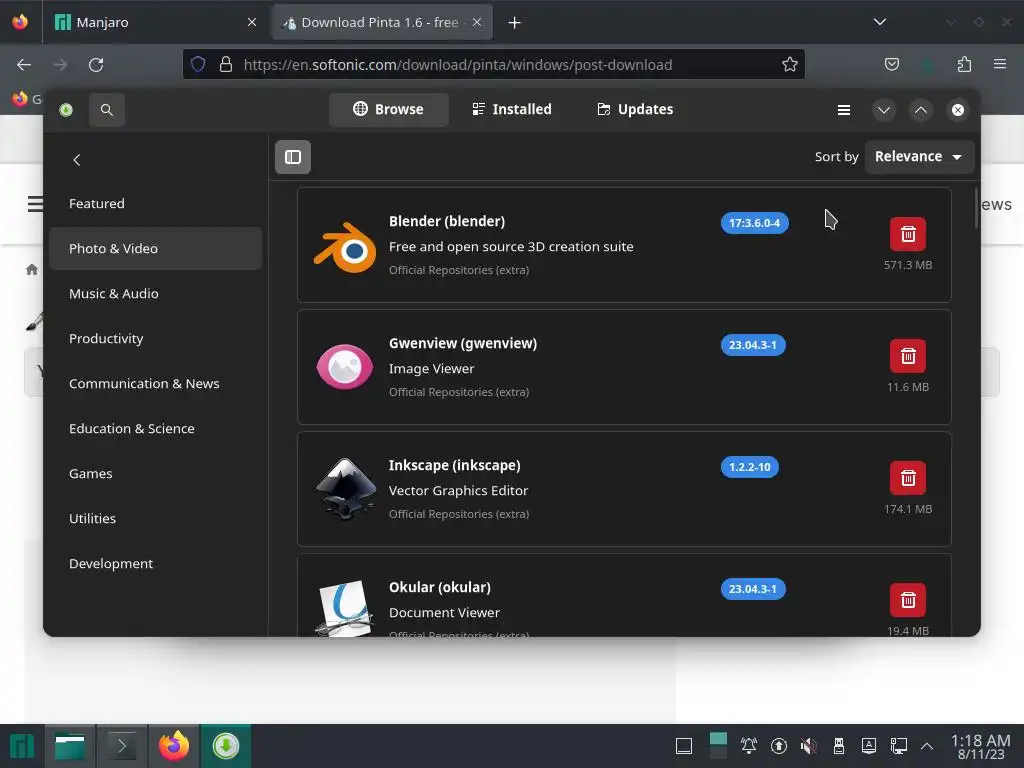
Task: Switch to the Browse tab
Action: 389,109
